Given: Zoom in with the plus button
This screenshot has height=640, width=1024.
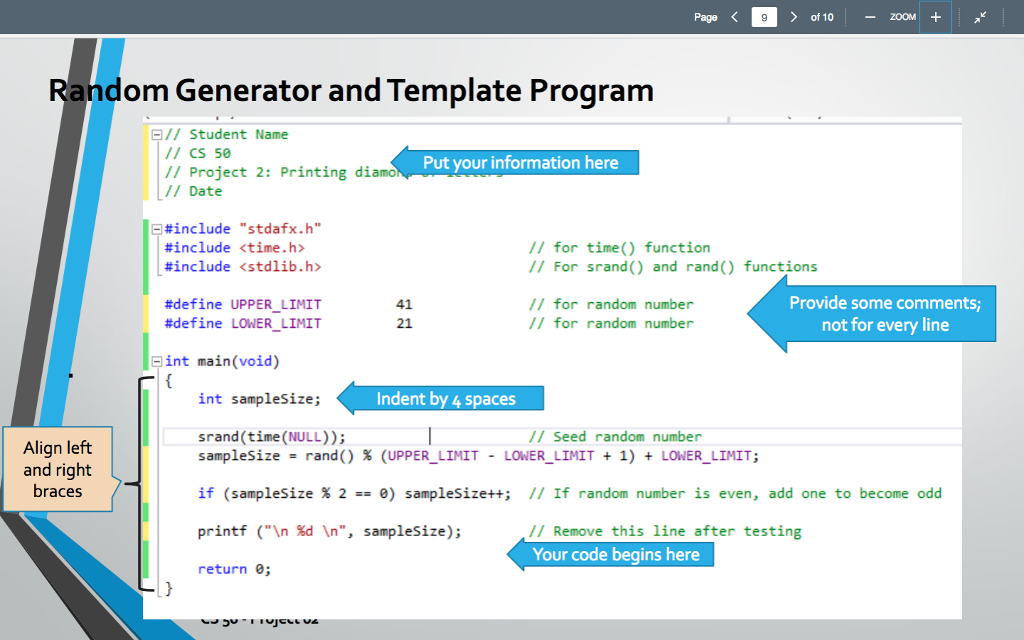Looking at the screenshot, I should (x=935, y=17).
